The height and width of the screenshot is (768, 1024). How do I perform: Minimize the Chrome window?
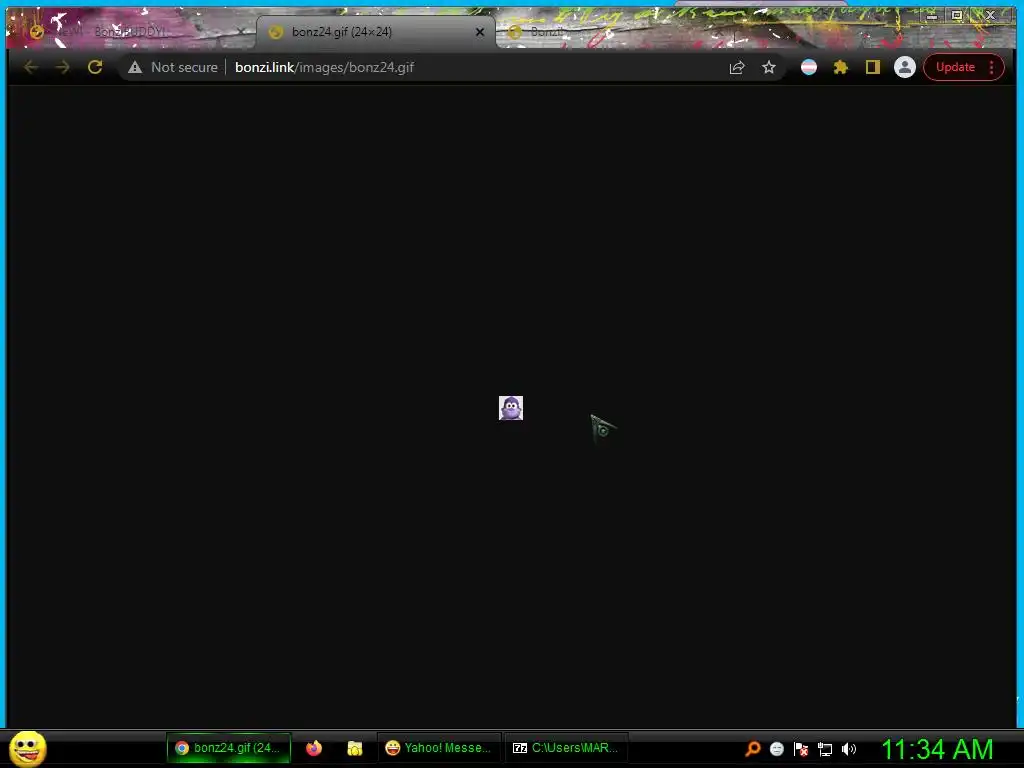(x=932, y=15)
